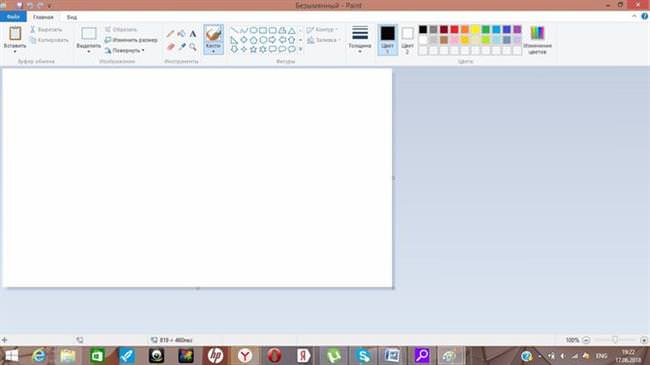Open Edit colors (Изменение цветов) rainbow icon
This screenshot has width=650, height=365.
point(537,33)
